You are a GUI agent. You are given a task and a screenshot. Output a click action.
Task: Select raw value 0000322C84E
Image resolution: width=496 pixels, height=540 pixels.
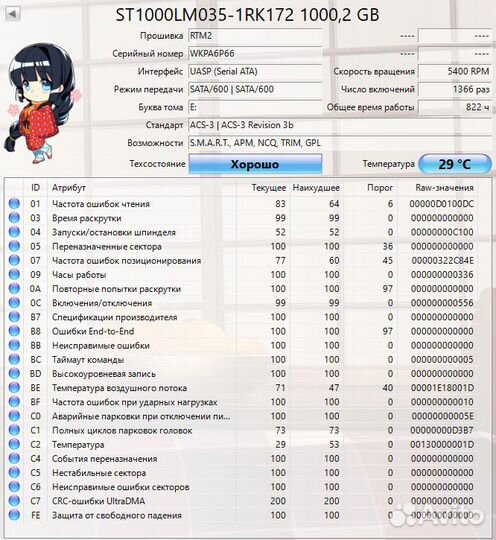point(442,260)
